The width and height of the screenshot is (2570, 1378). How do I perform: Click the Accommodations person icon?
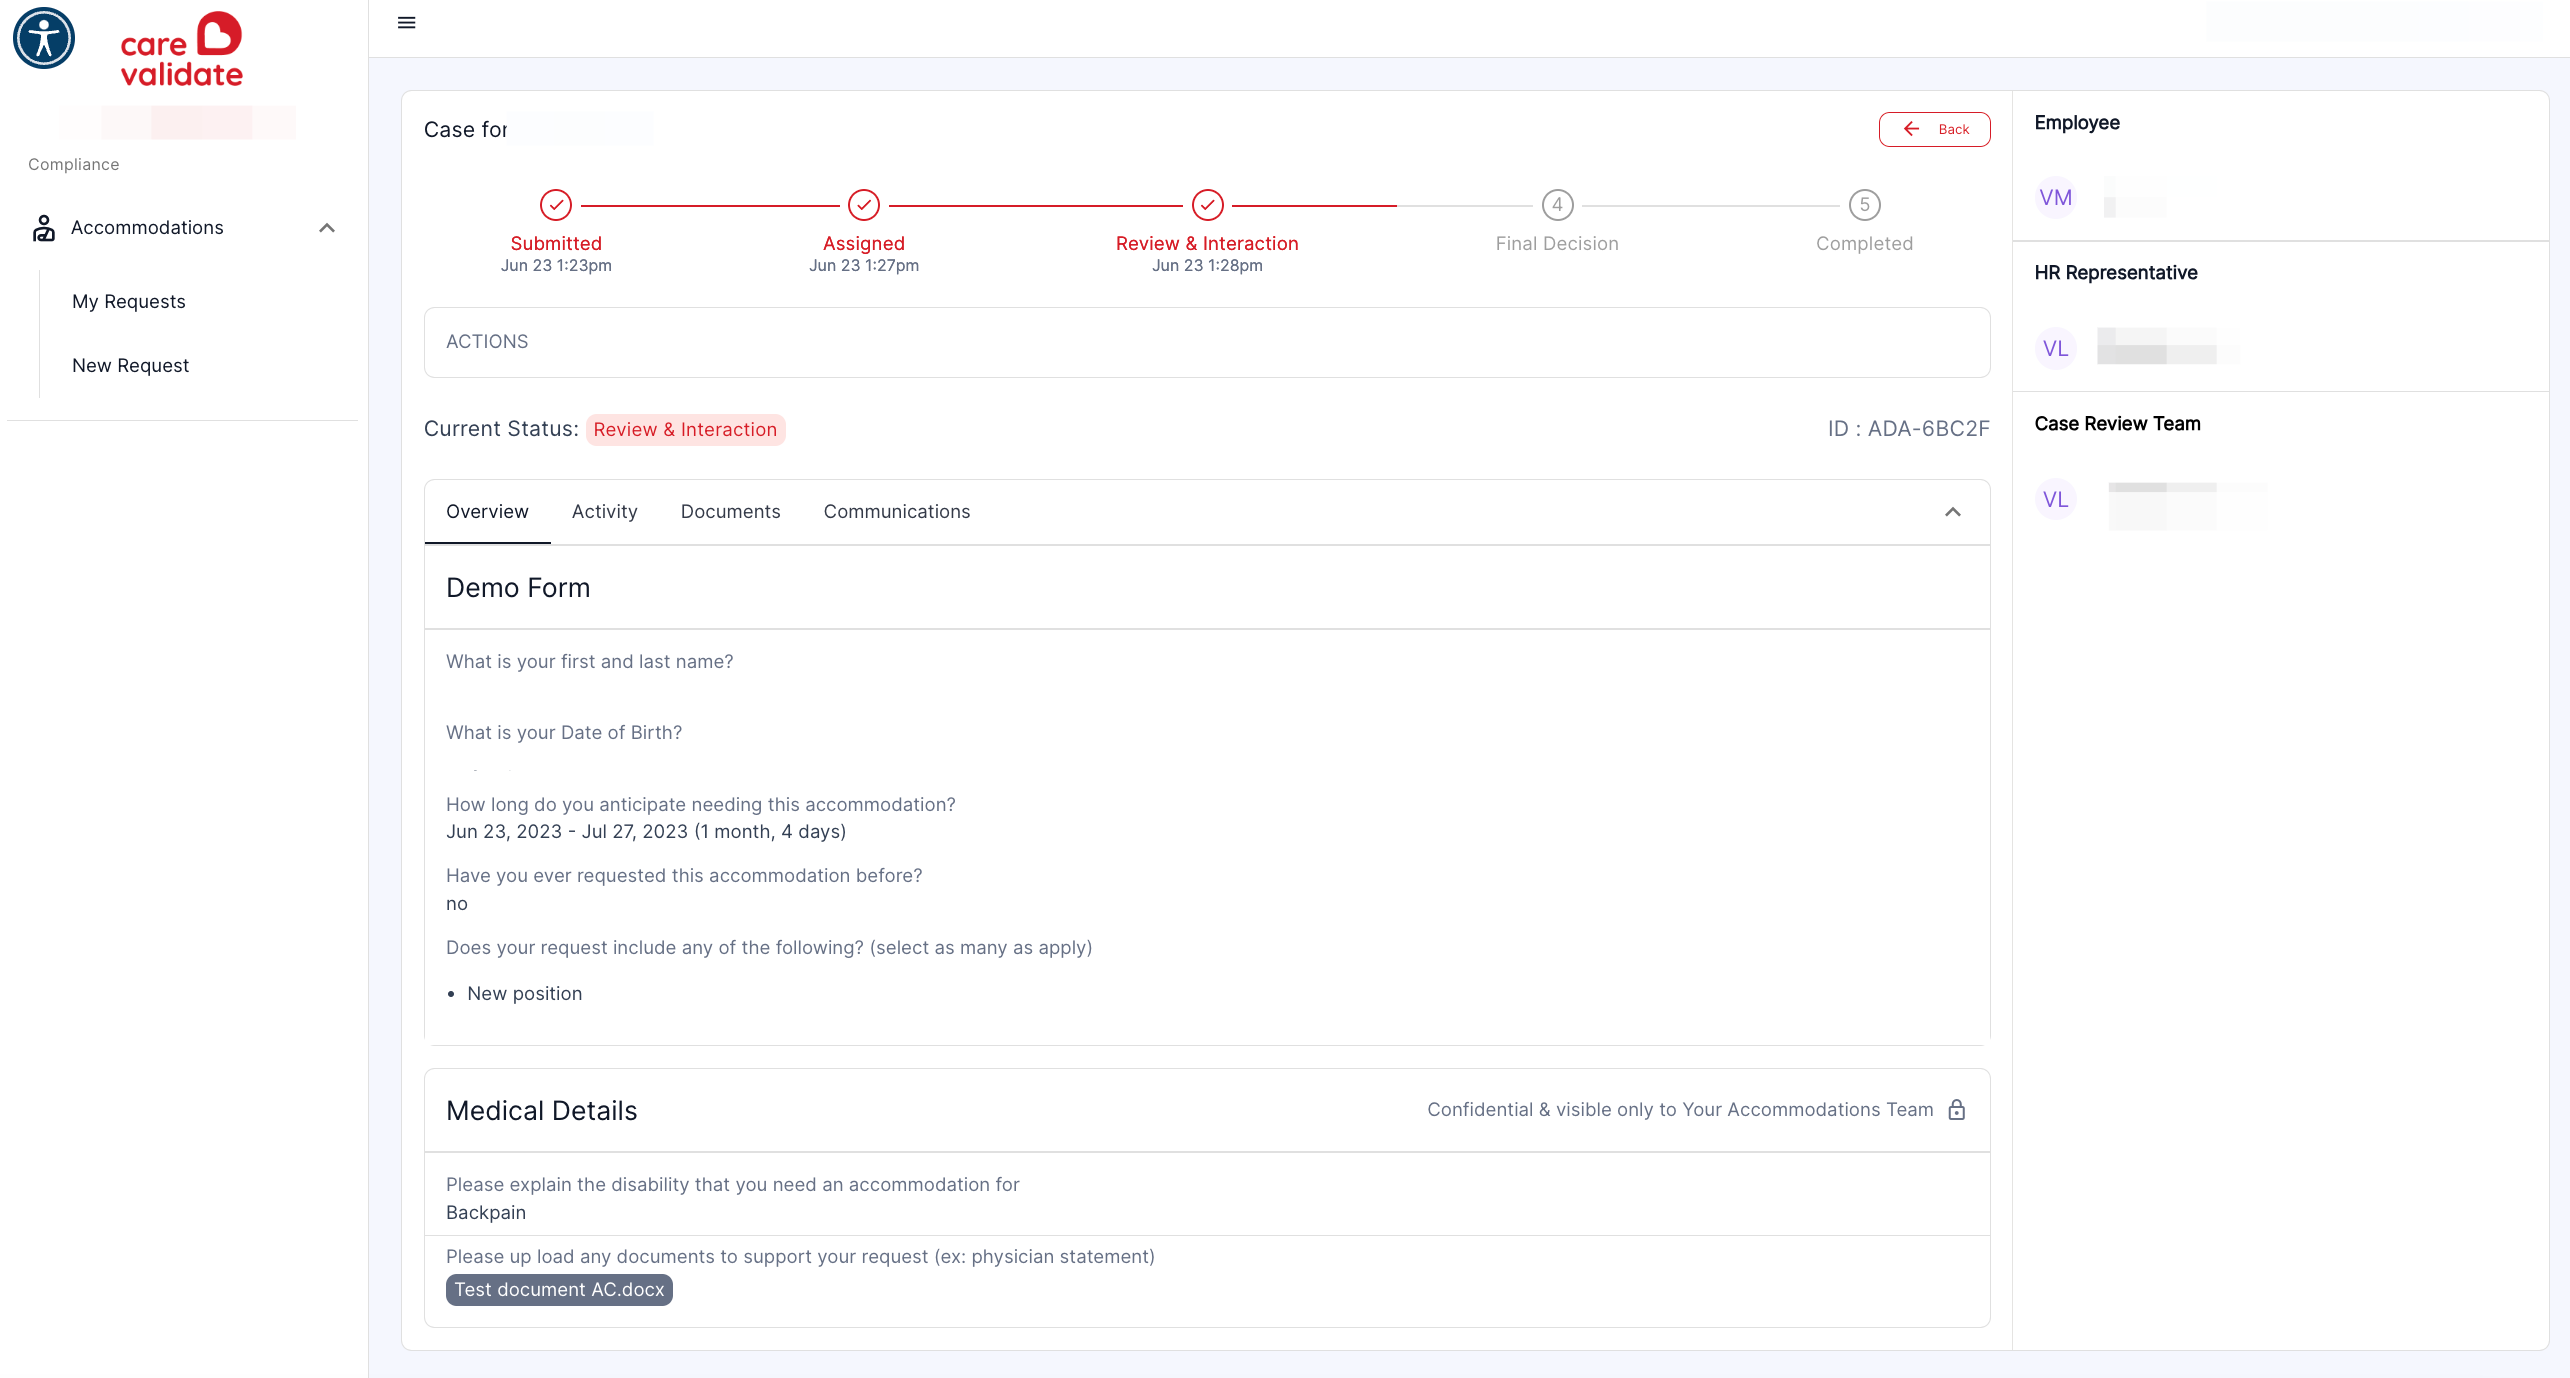[x=44, y=228]
